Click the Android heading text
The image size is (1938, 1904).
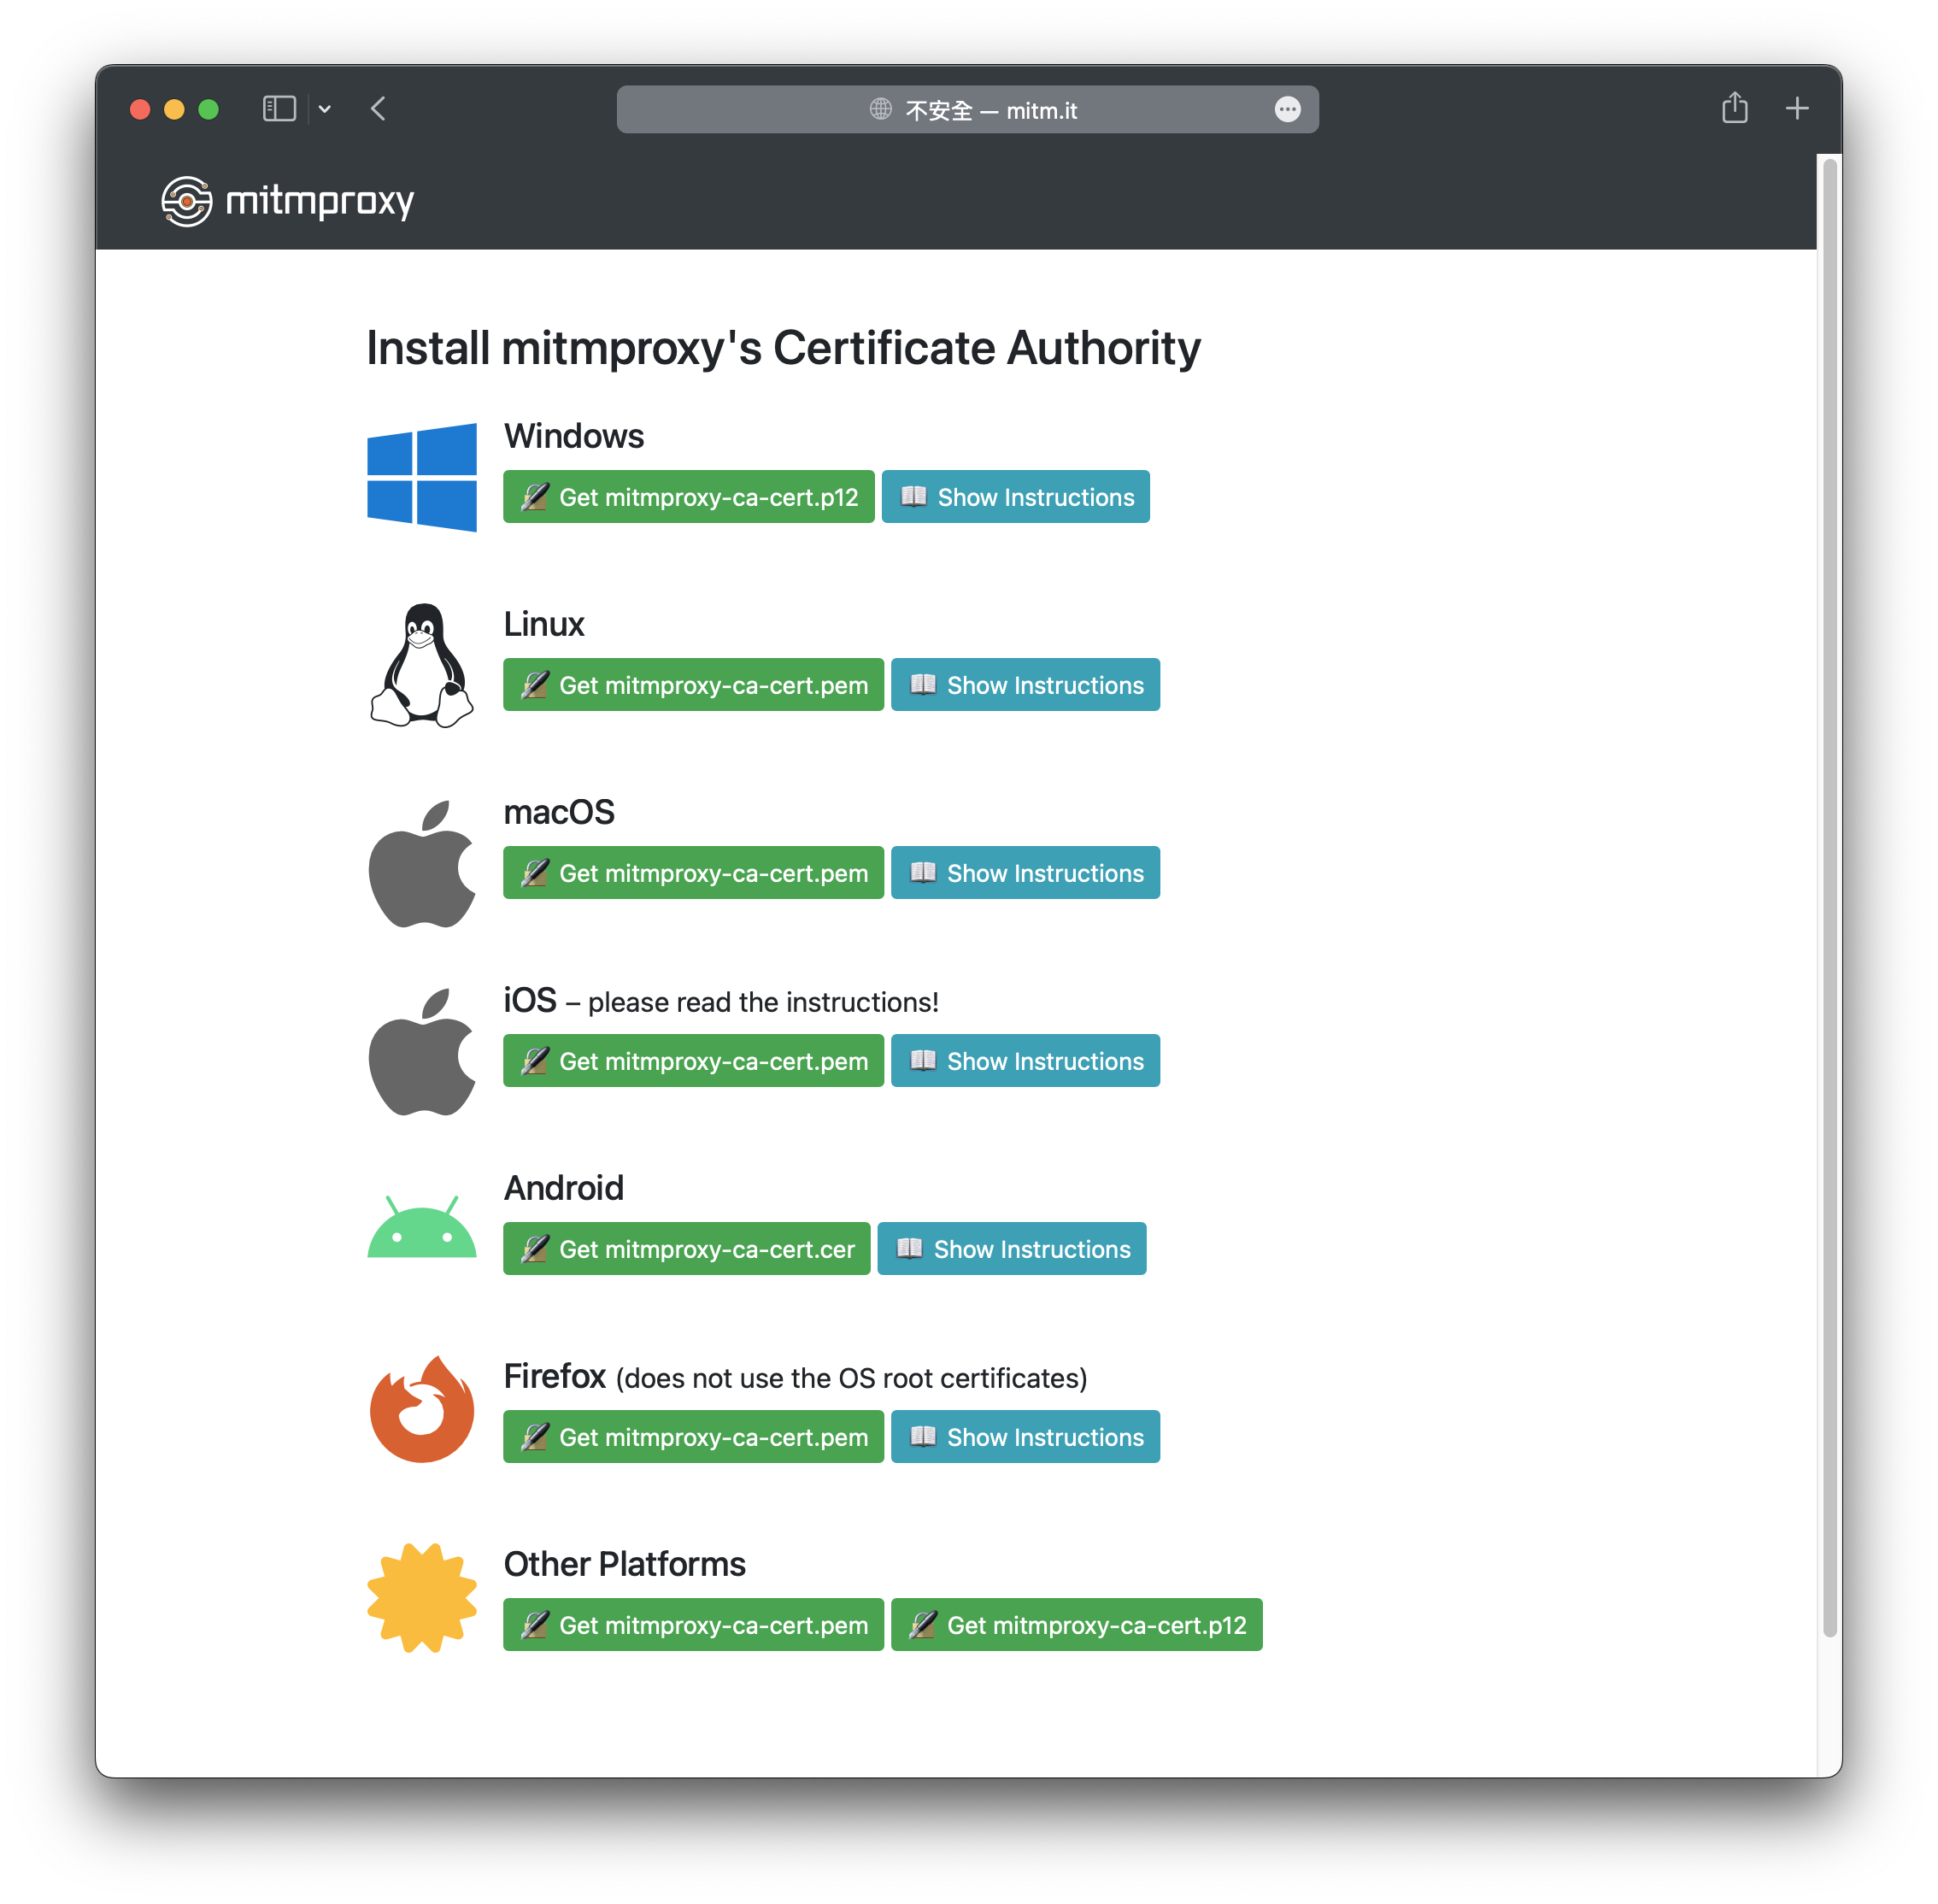tap(564, 1188)
